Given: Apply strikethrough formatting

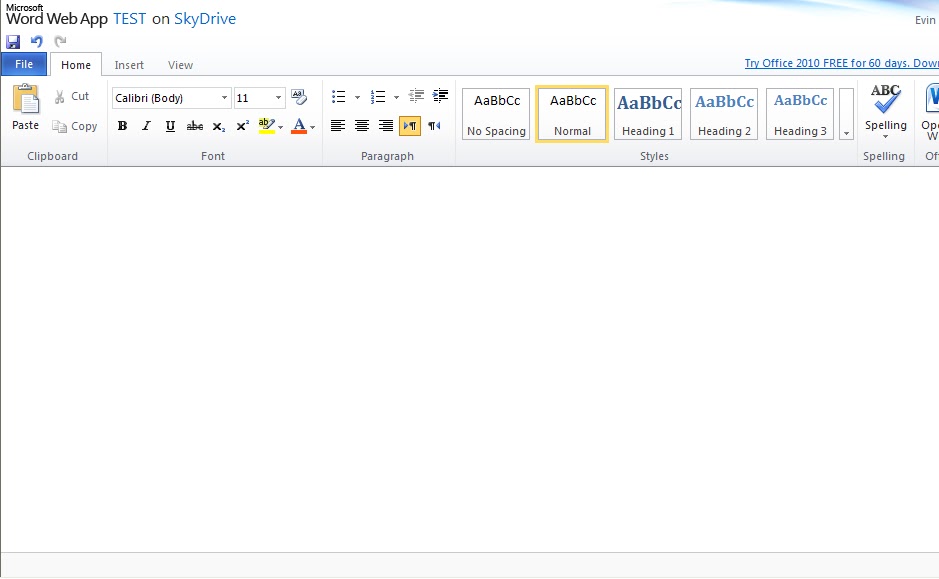Looking at the screenshot, I should [x=195, y=126].
